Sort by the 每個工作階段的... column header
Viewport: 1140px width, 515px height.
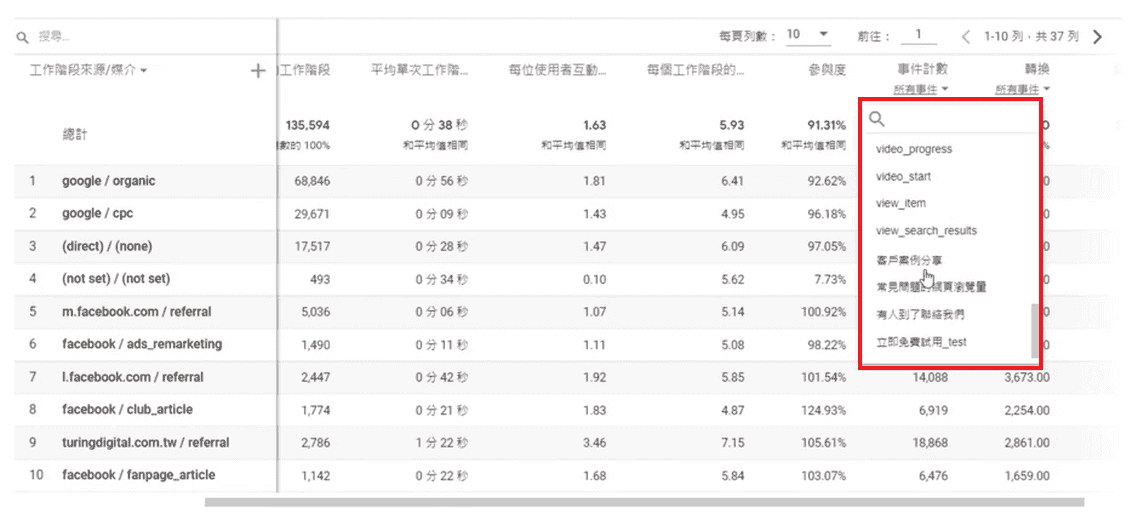tap(696, 71)
